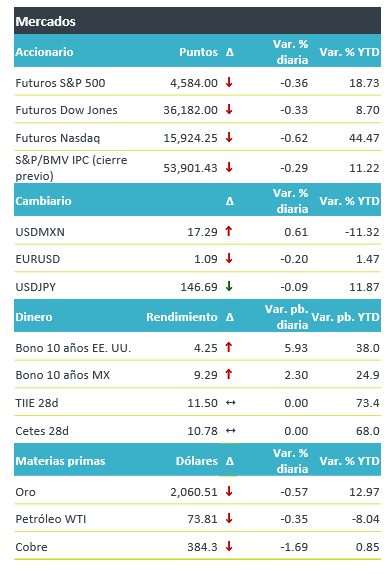Click the Petróleo WTI row label
The height and width of the screenshot is (574, 384).
51,519
